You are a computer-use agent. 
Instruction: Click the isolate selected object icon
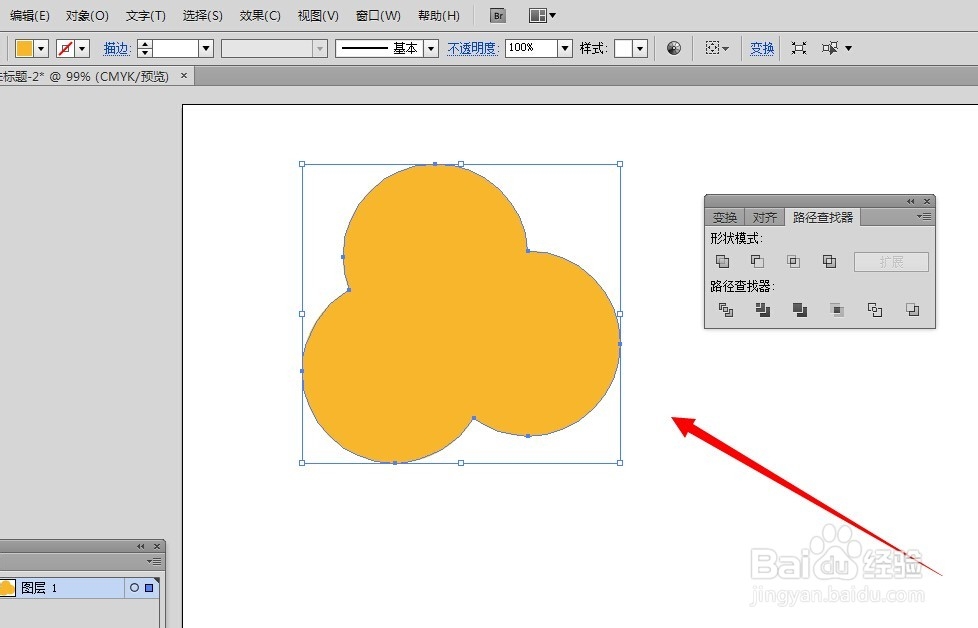[798, 48]
